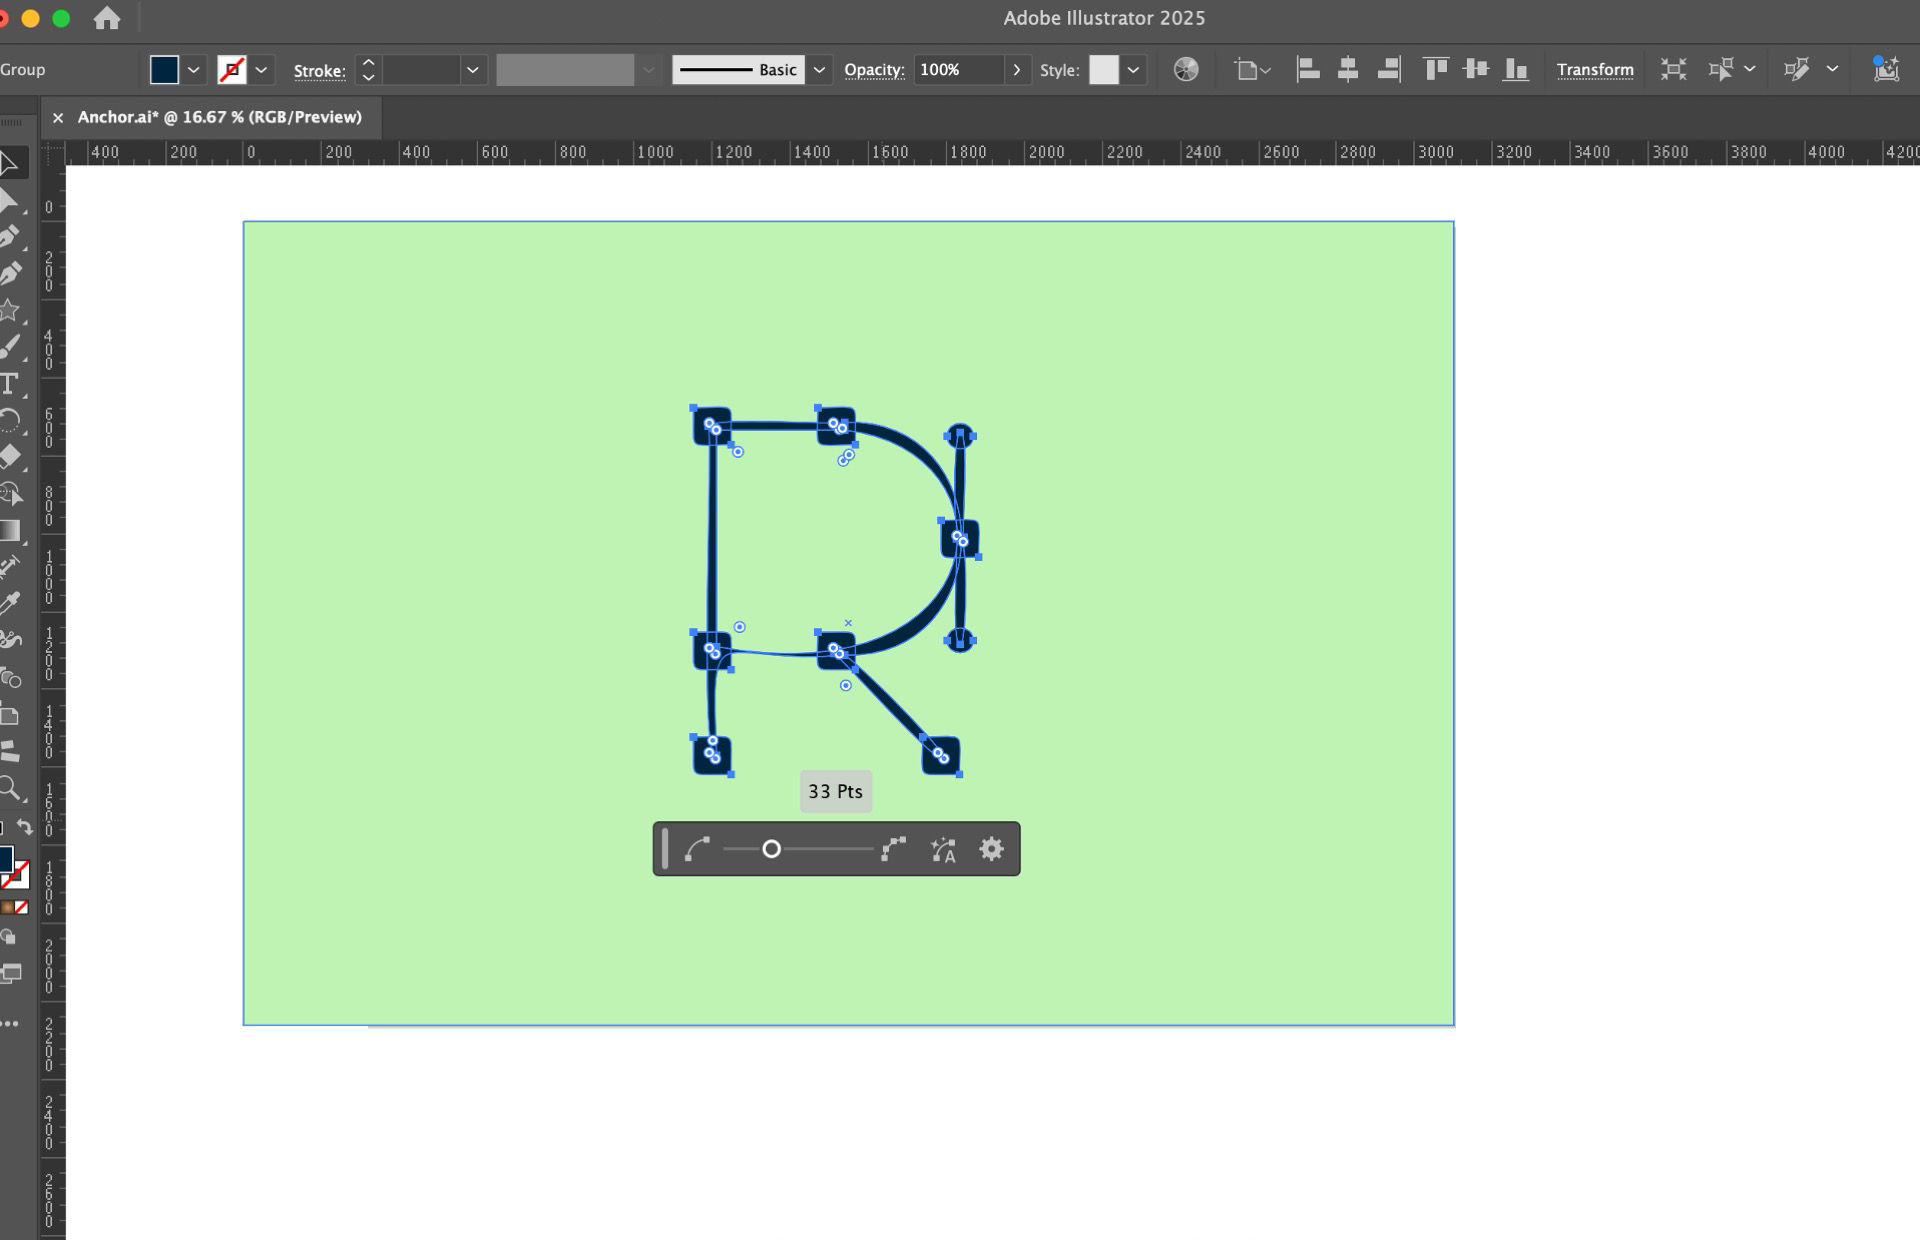The height and width of the screenshot is (1240, 1920).
Task: Open the Basic brush definition dropdown
Action: (x=819, y=70)
